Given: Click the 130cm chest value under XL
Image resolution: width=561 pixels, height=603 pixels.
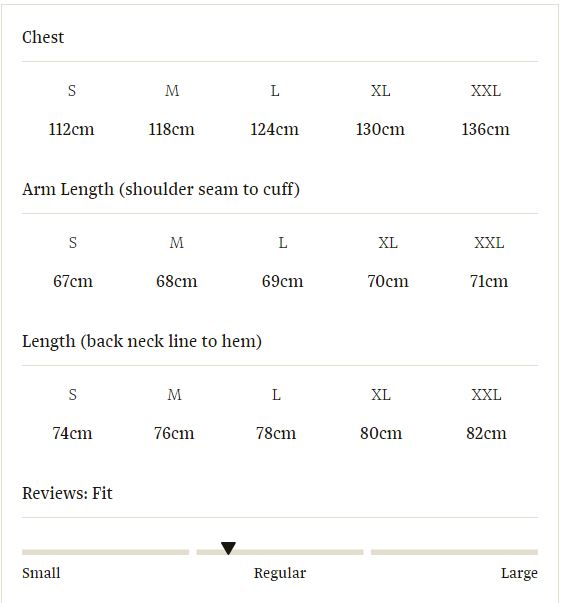Looking at the screenshot, I should [380, 129].
